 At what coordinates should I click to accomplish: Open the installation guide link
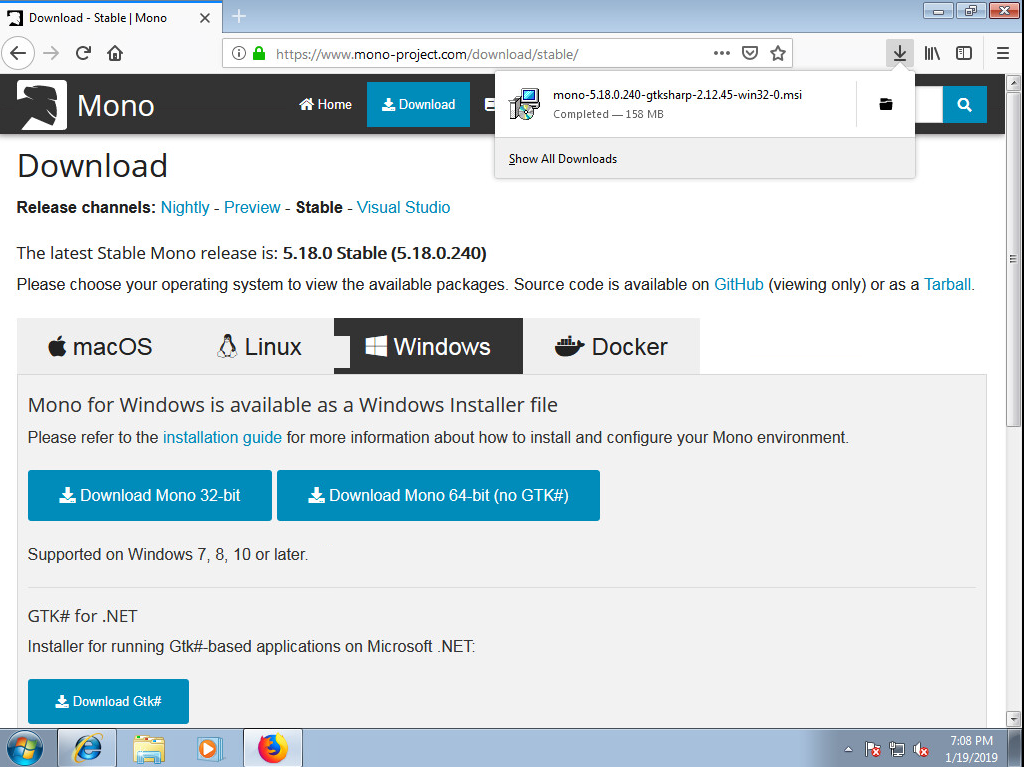222,438
